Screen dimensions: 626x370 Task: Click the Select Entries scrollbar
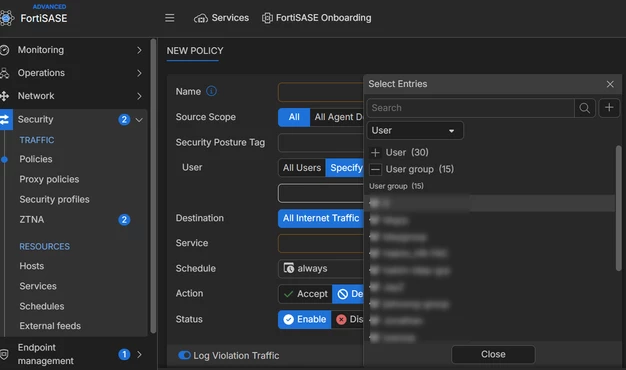point(618,208)
